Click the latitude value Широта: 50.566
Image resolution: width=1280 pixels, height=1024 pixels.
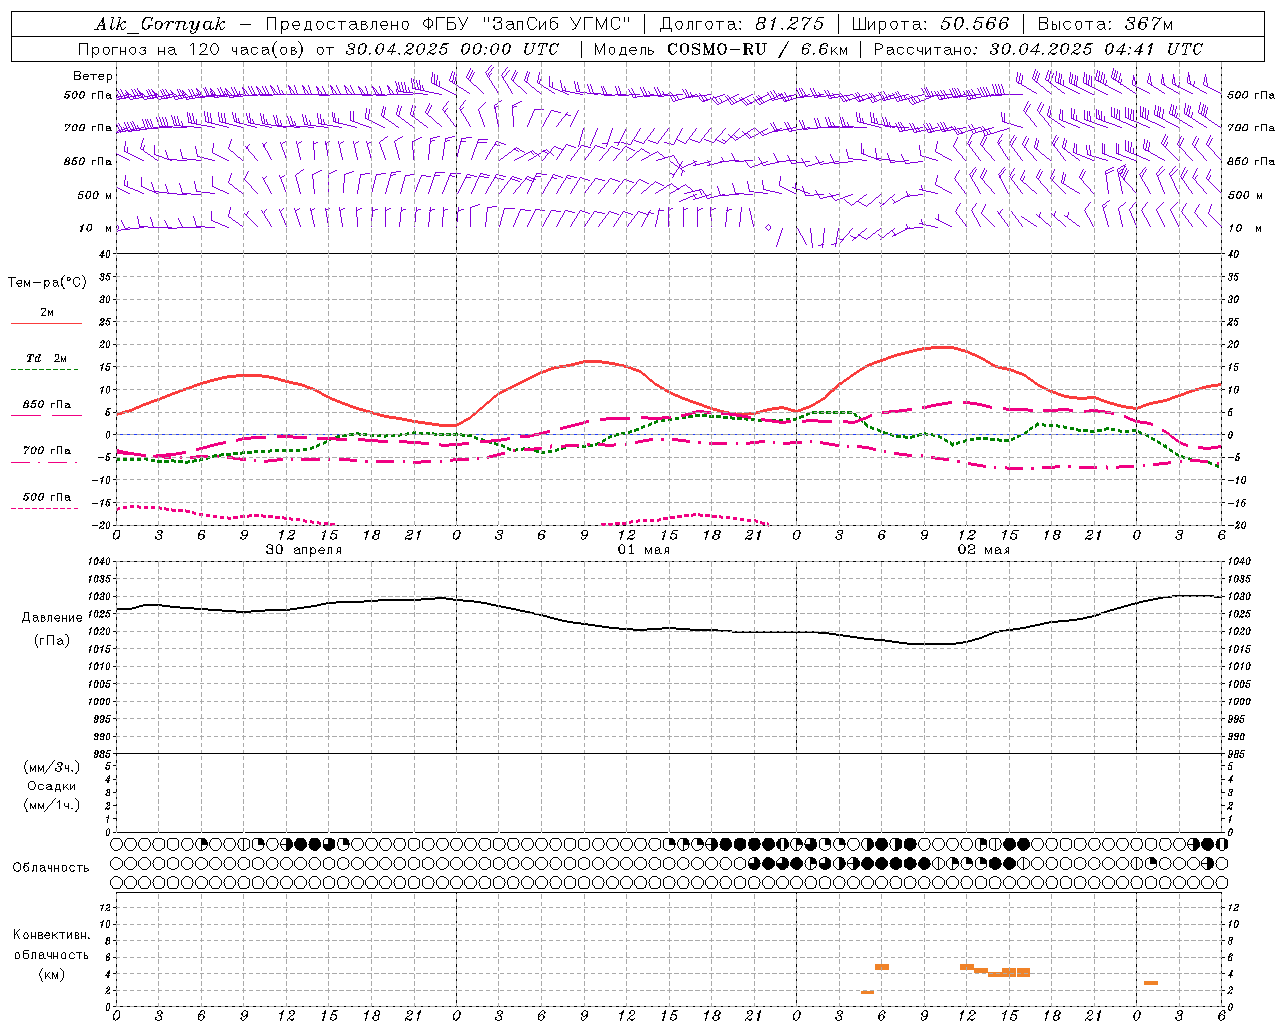[x=931, y=24]
